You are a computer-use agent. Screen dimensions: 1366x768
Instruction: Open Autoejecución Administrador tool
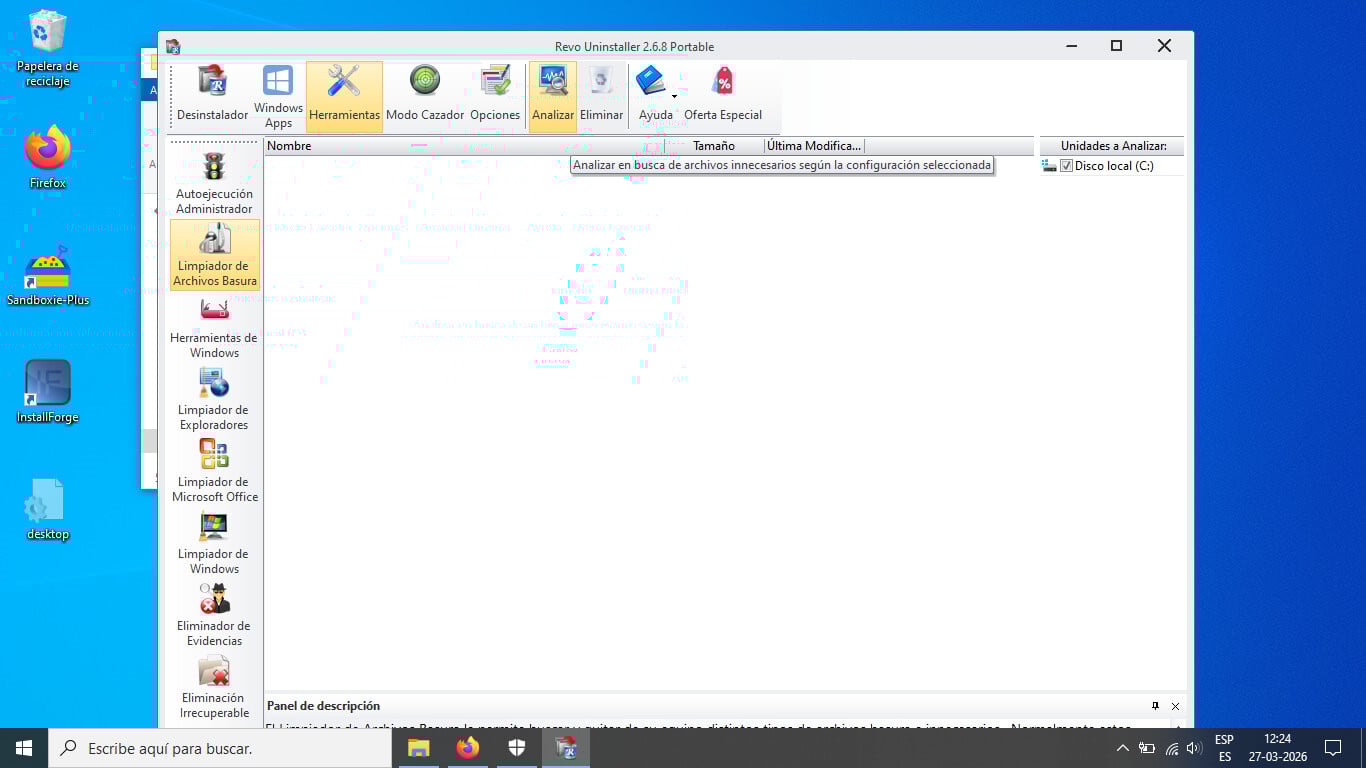[214, 184]
